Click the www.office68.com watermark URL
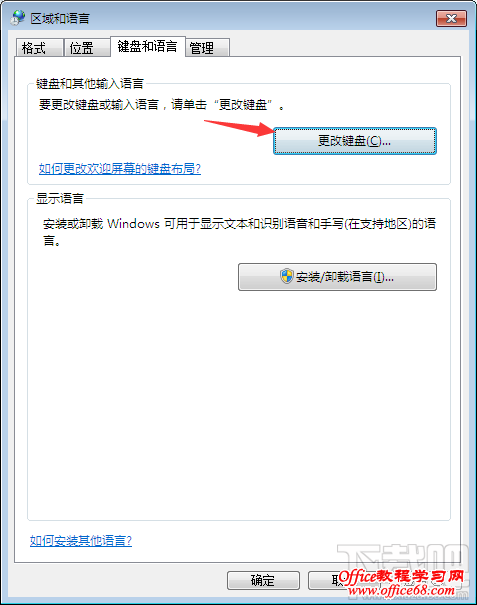The image size is (477, 605). pyautogui.click(x=401, y=590)
